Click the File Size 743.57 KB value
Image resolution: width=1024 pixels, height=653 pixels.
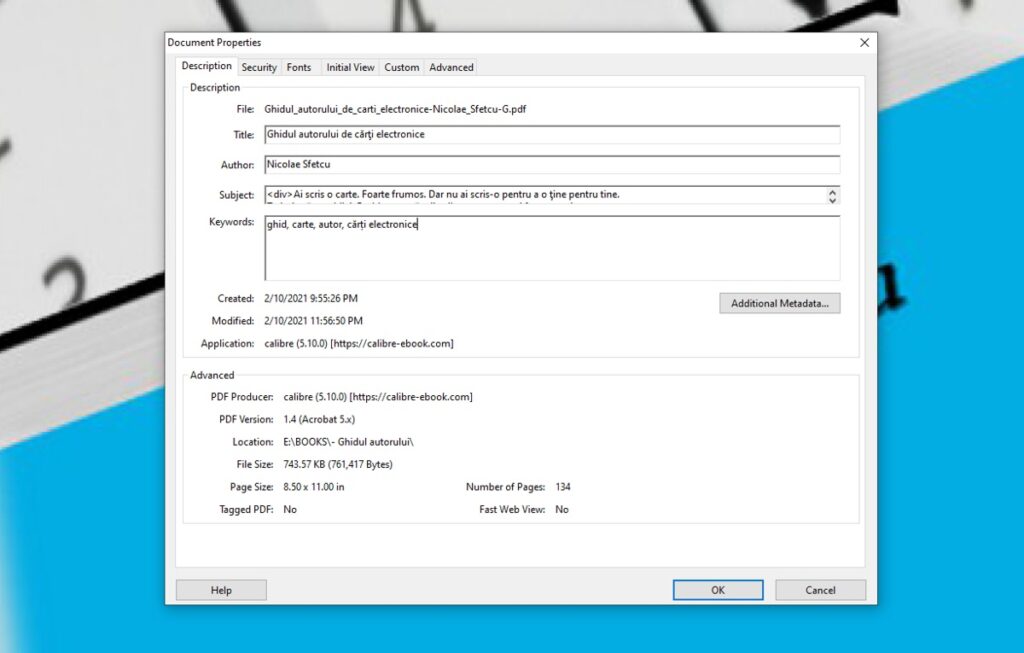(338, 464)
